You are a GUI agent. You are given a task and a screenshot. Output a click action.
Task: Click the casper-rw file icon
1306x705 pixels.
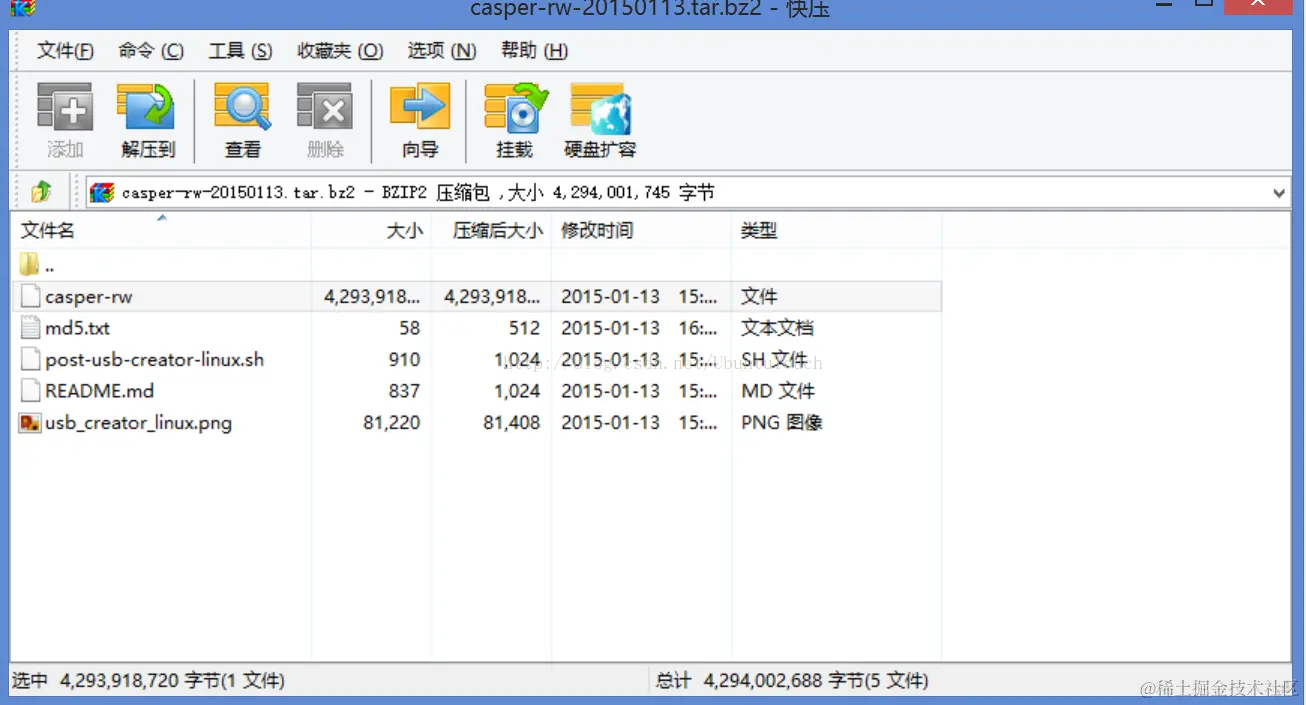(30, 296)
